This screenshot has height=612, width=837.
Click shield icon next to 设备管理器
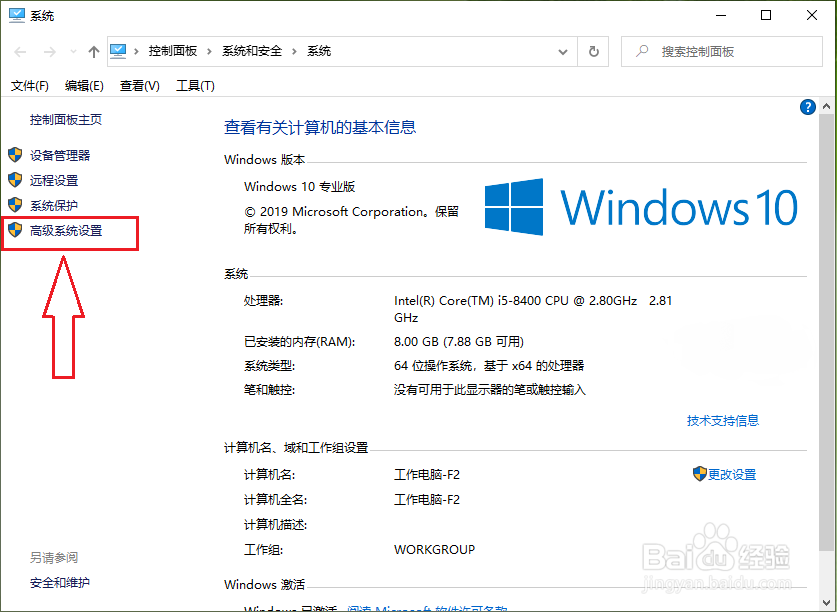(15, 155)
